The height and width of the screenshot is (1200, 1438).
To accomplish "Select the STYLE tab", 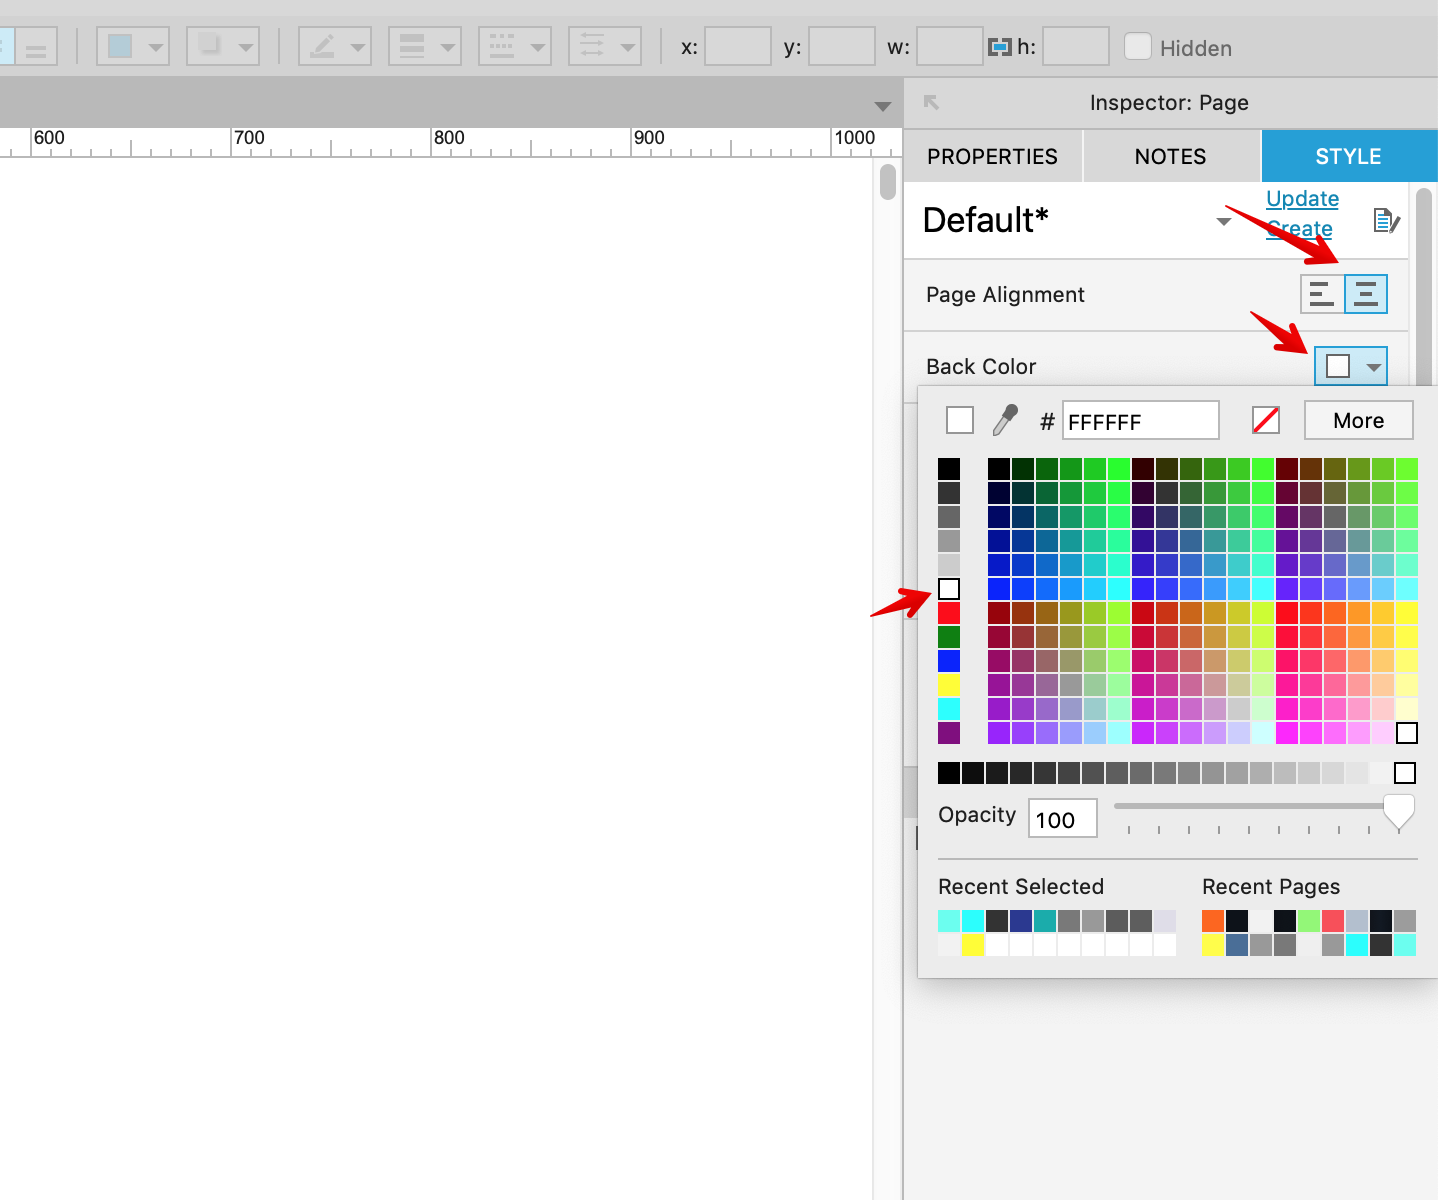I will 1349,156.
